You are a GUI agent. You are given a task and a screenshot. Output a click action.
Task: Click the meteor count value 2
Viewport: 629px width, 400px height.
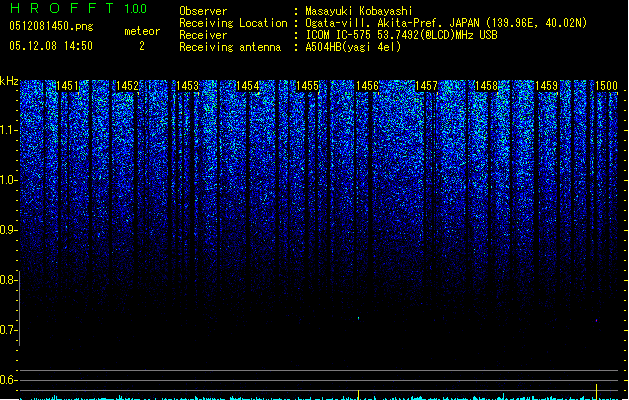point(142,46)
